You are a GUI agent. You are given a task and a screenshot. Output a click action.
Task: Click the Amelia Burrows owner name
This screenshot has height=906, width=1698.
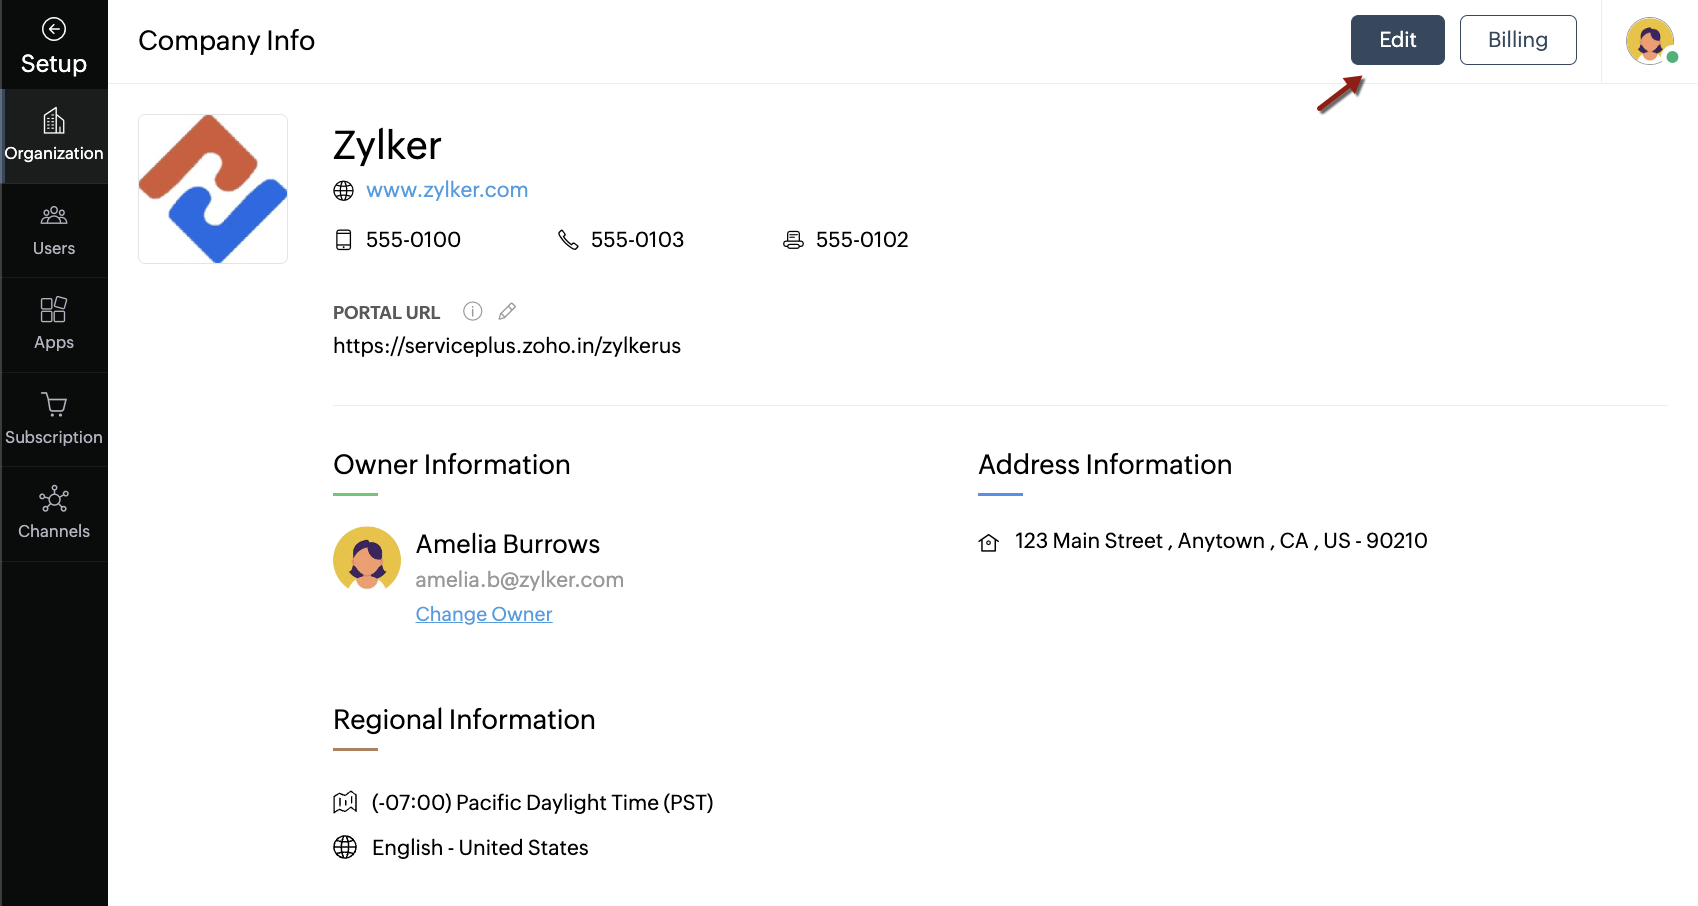tap(508, 544)
